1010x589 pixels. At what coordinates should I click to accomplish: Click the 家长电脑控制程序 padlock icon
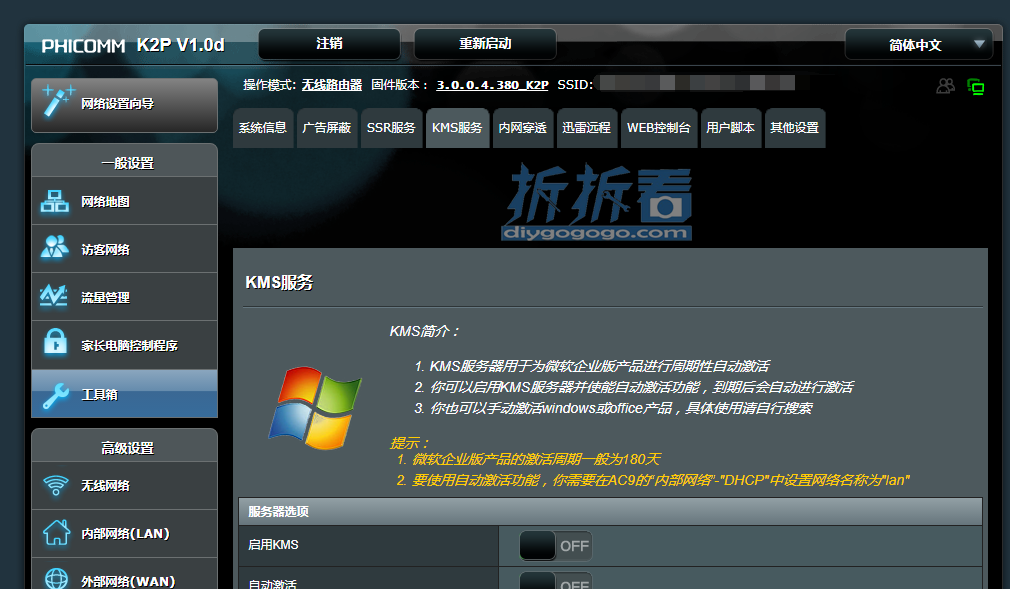(55, 342)
